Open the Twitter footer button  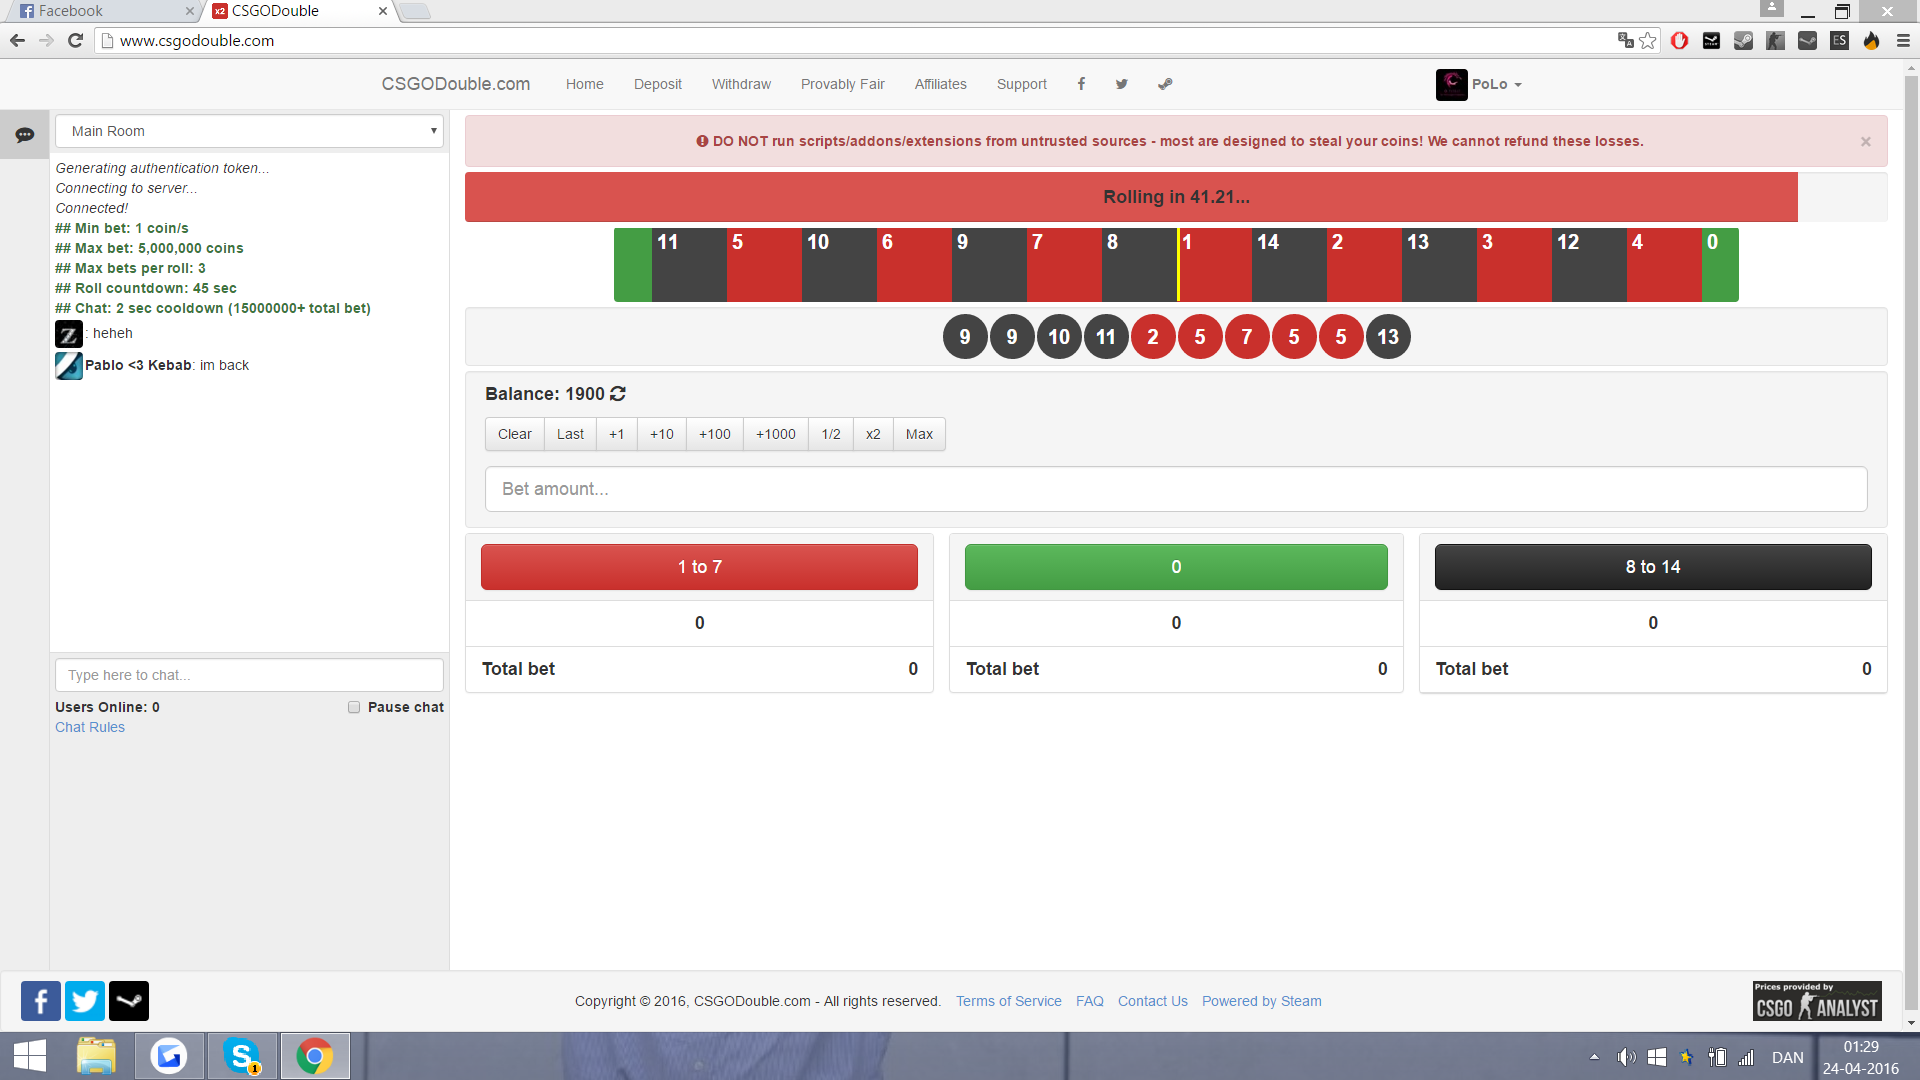pos(85,1001)
